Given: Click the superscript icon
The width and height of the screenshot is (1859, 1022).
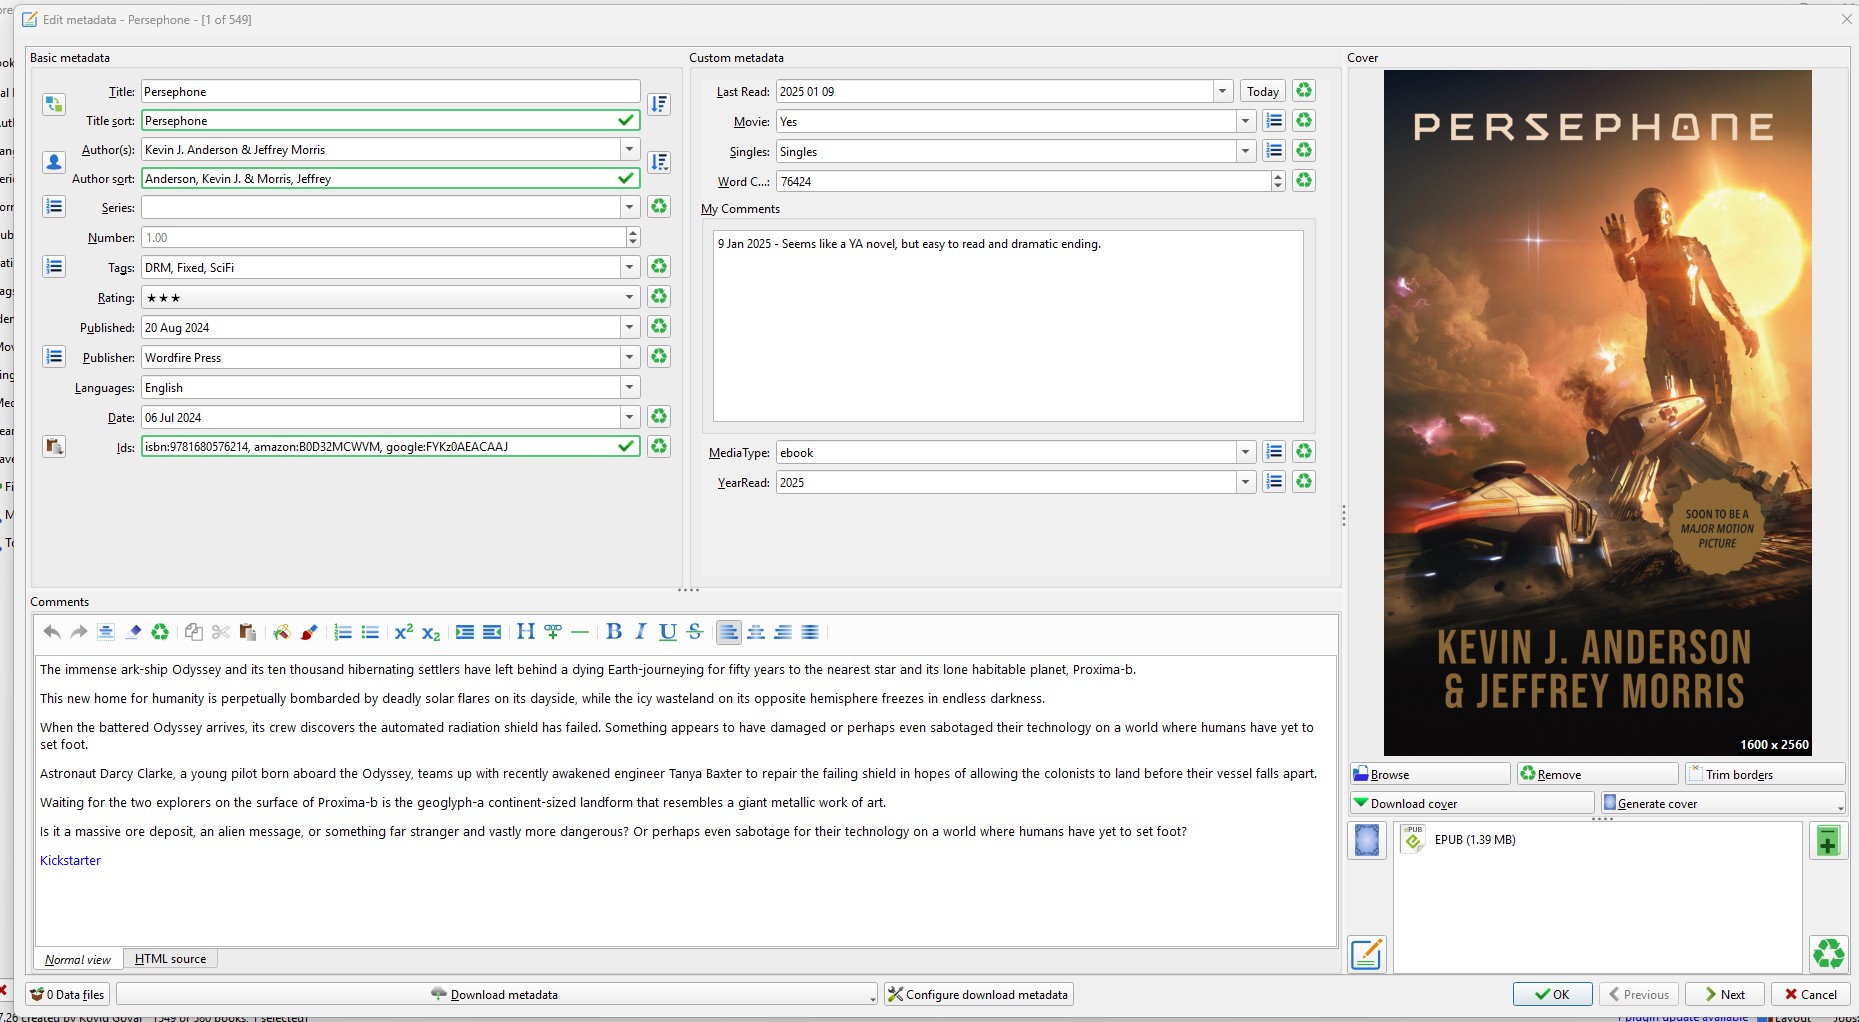Looking at the screenshot, I should pyautogui.click(x=403, y=632).
